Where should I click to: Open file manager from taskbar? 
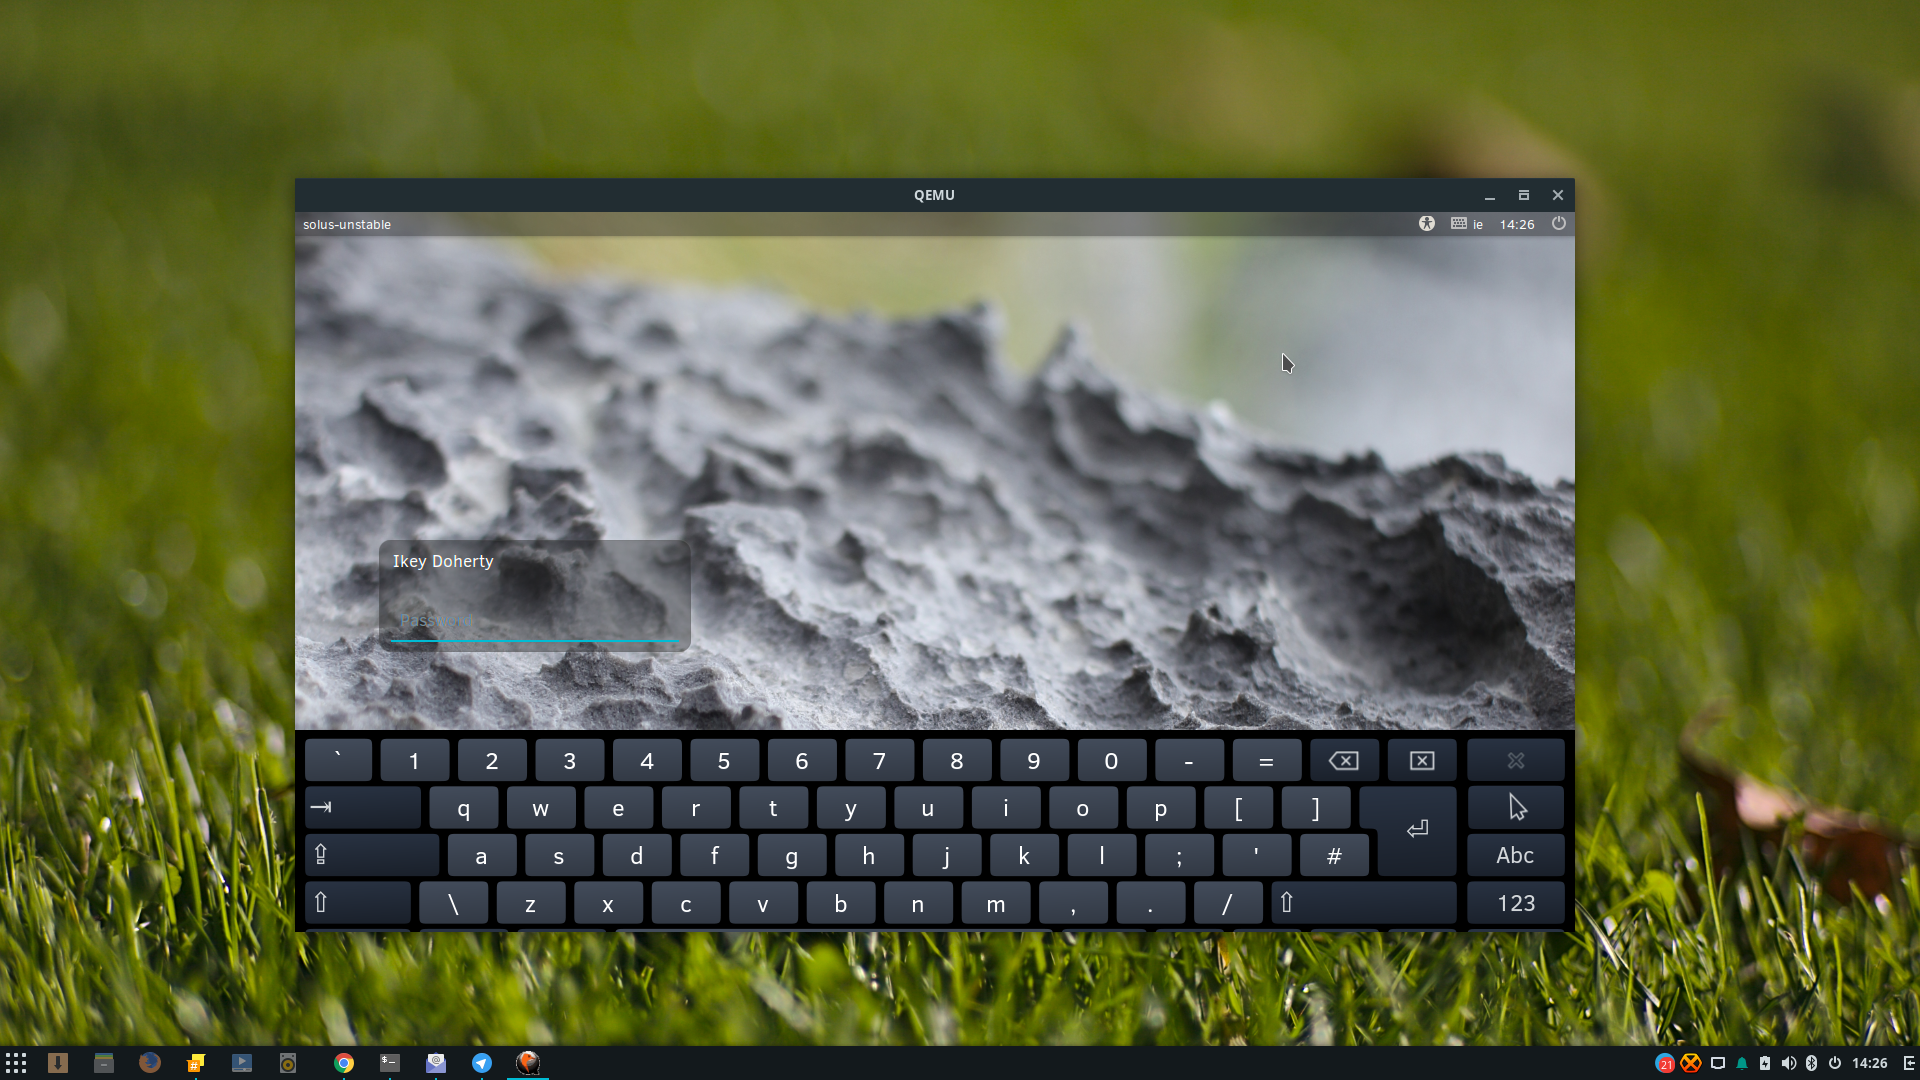click(104, 1063)
